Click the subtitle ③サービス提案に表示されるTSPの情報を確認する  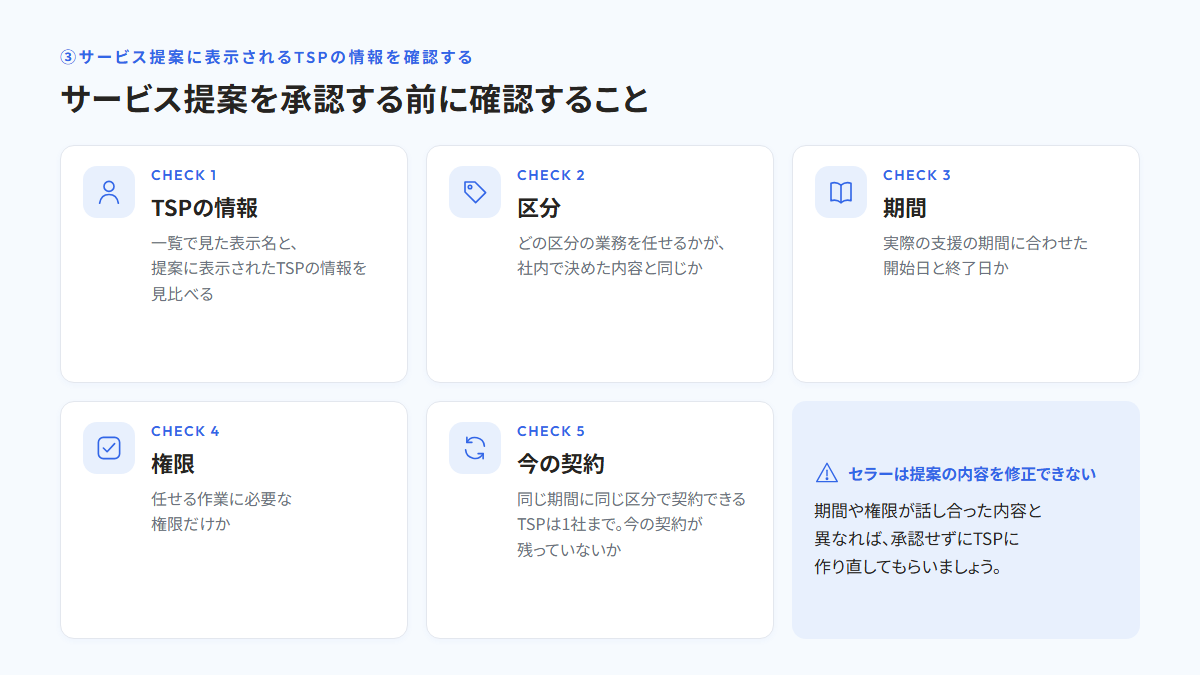click(x=267, y=56)
